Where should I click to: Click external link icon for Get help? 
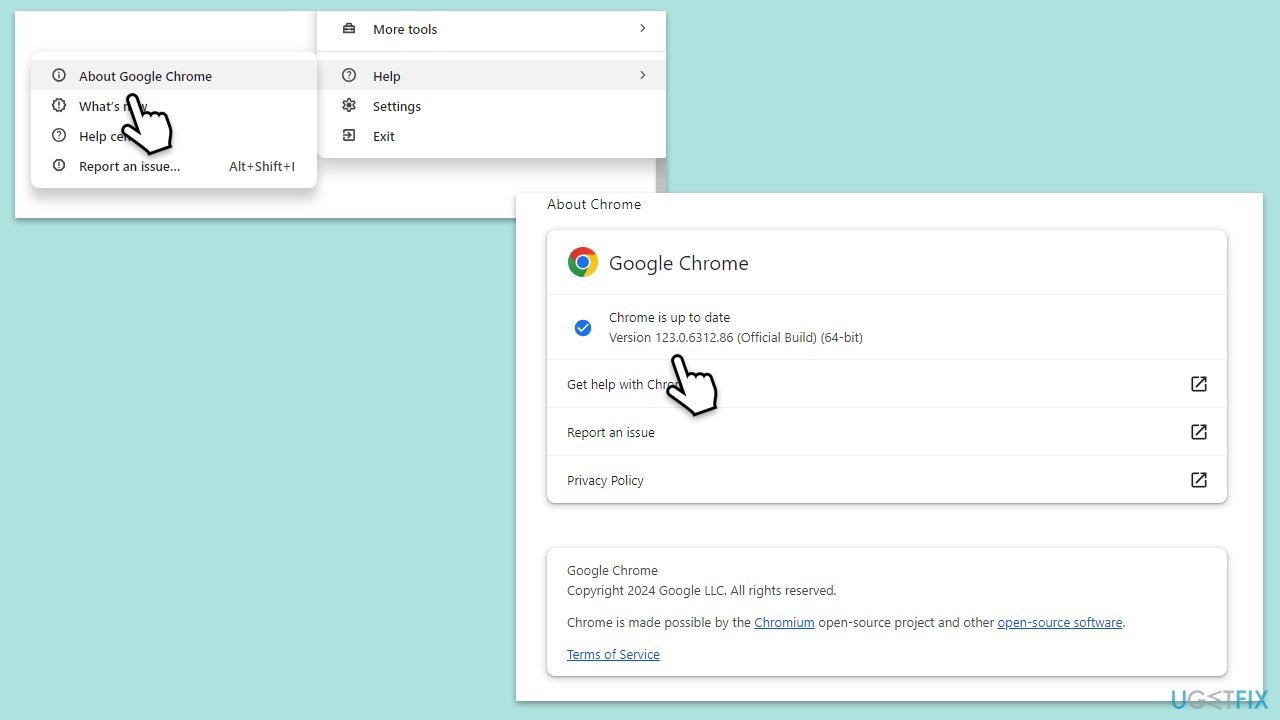click(x=1199, y=384)
